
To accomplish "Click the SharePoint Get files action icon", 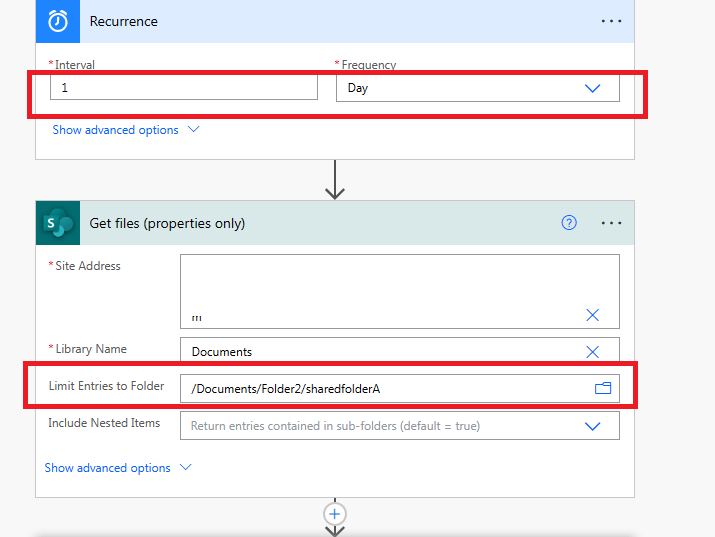I will point(58,223).
